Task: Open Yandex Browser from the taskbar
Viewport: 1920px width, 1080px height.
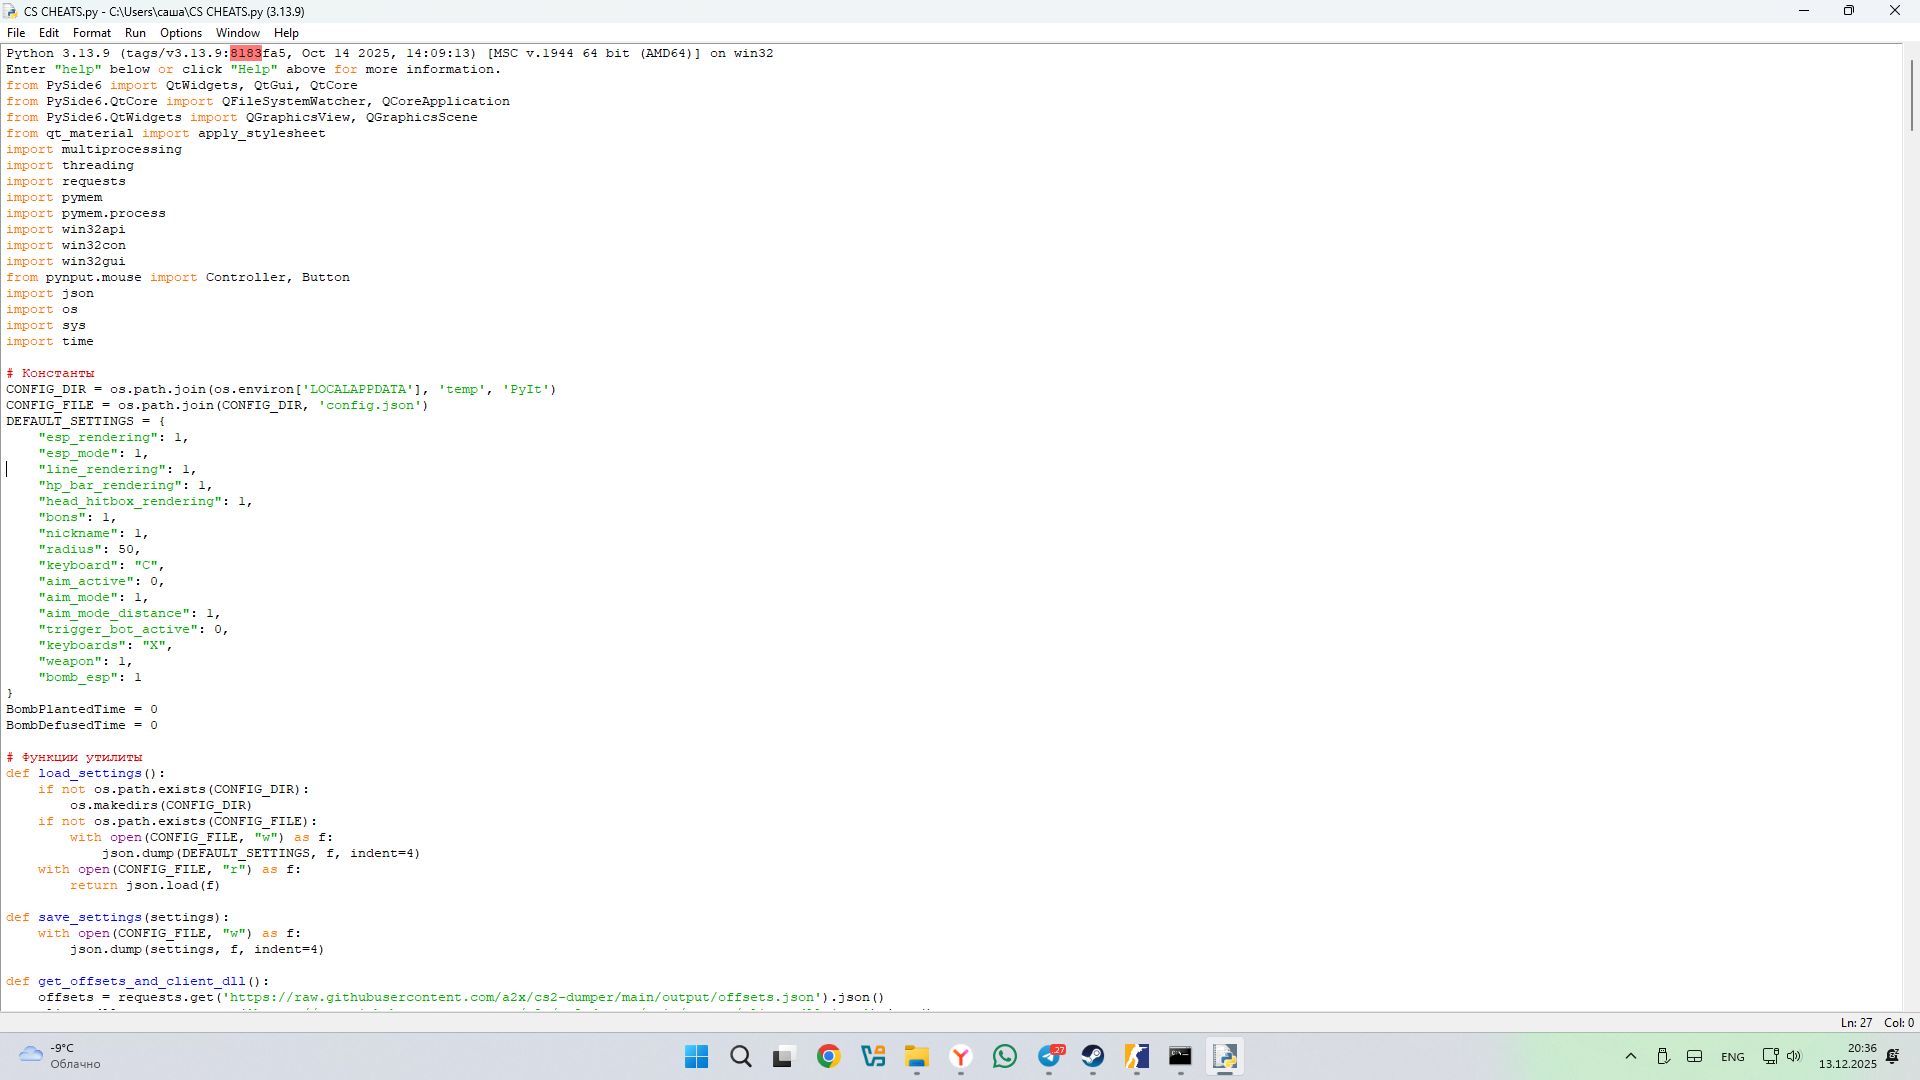Action: [x=961, y=1056]
